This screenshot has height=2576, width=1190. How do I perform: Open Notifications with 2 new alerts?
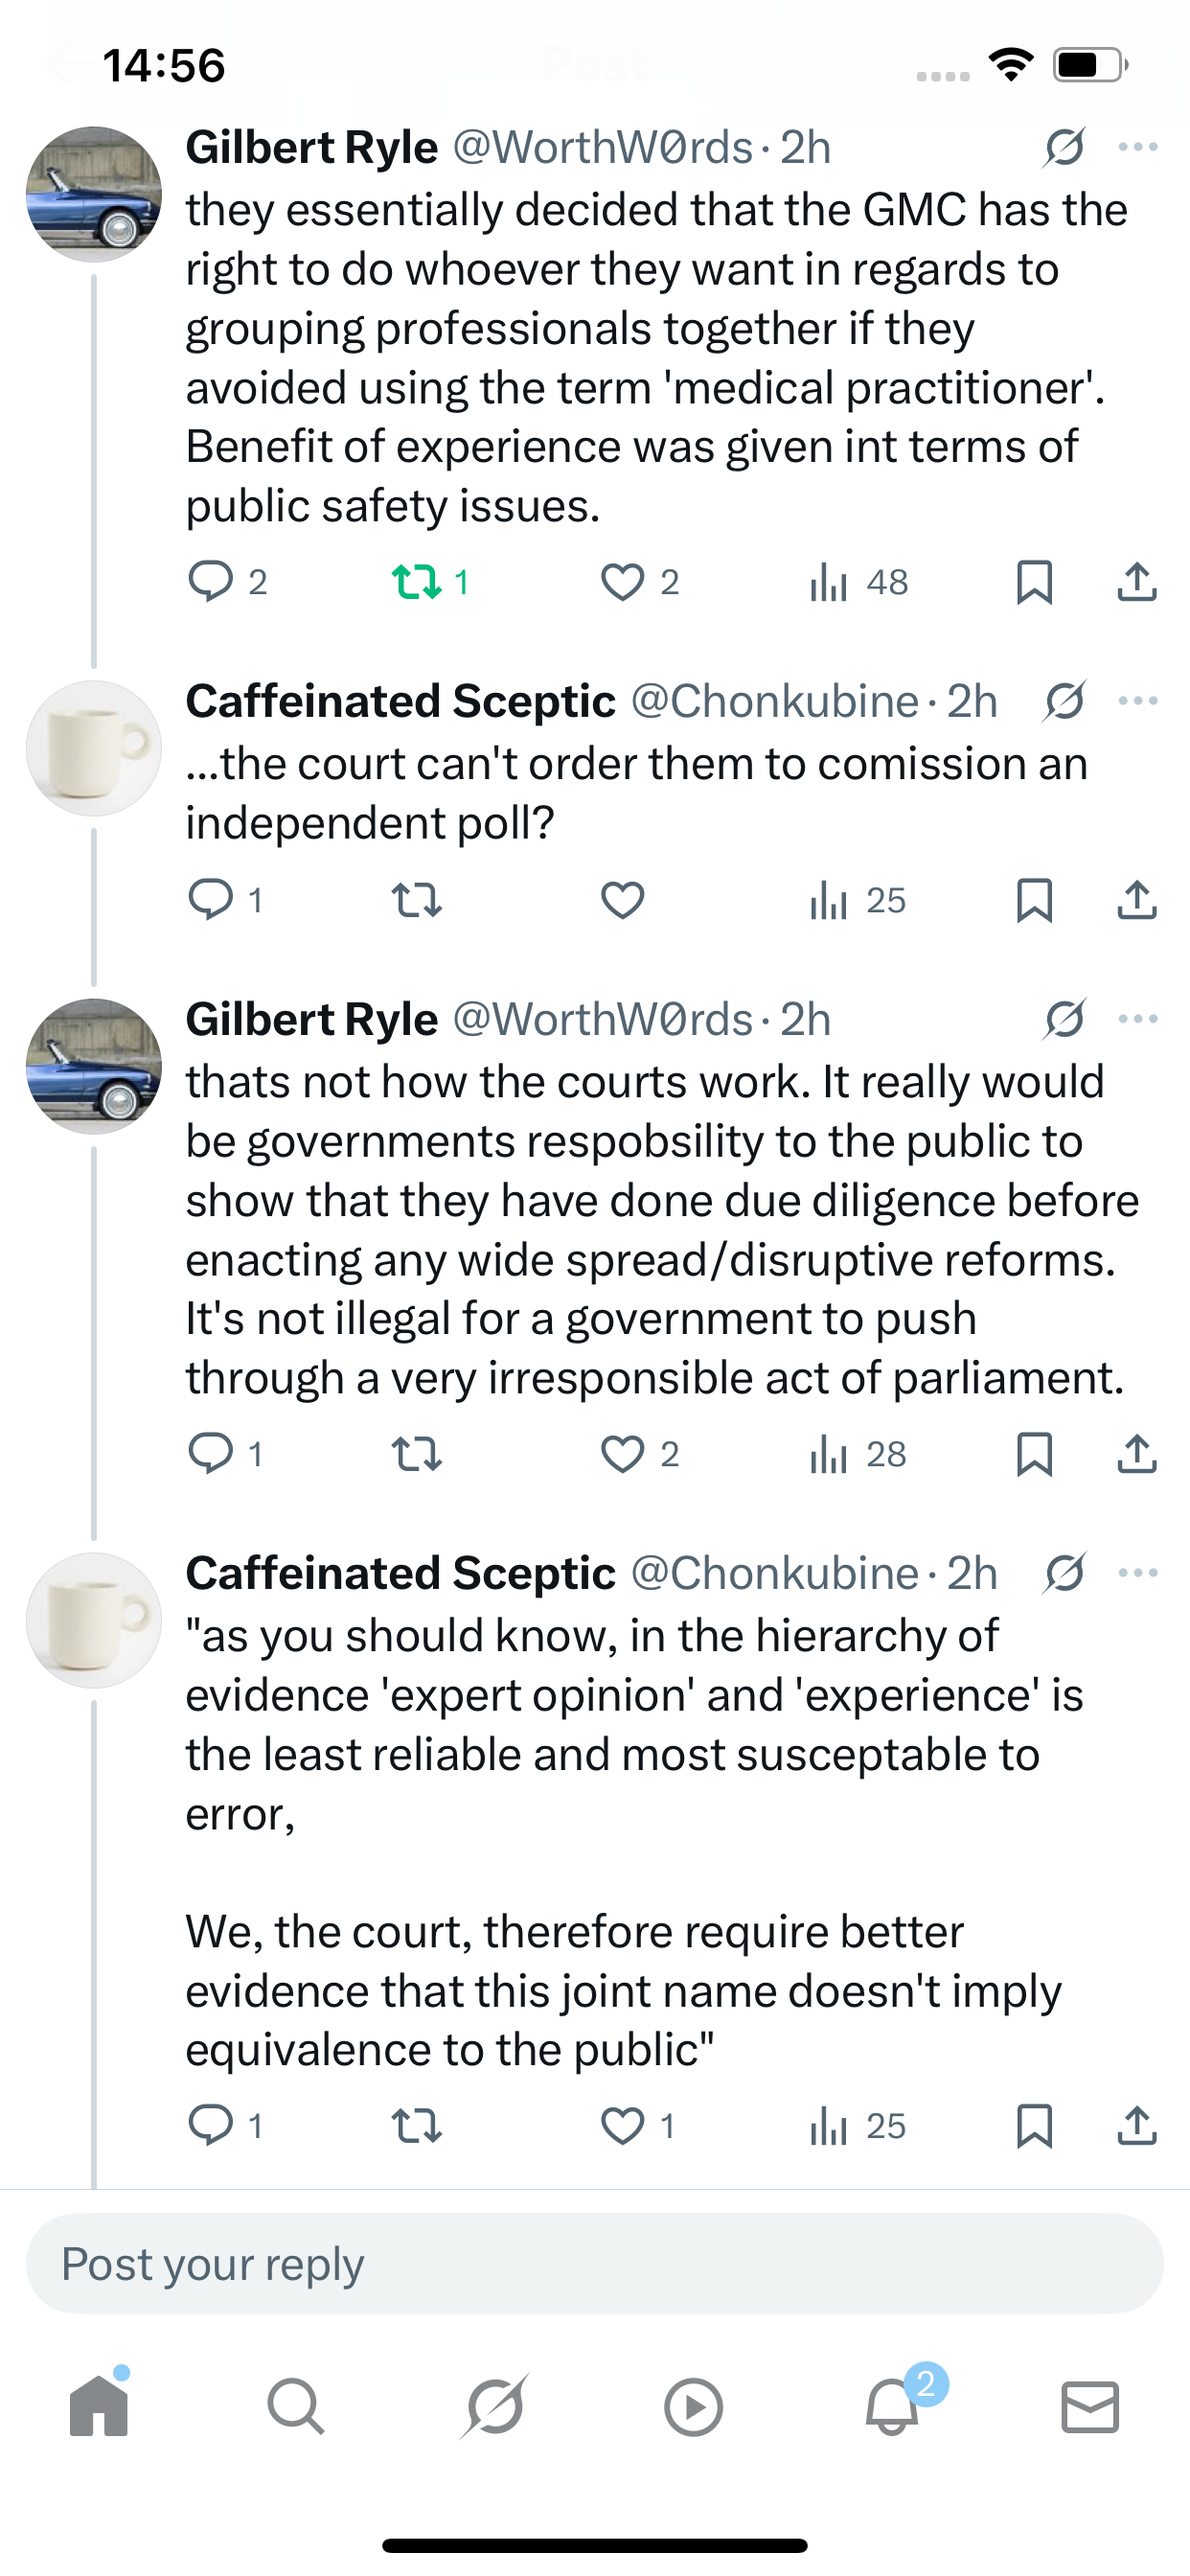click(x=892, y=2405)
